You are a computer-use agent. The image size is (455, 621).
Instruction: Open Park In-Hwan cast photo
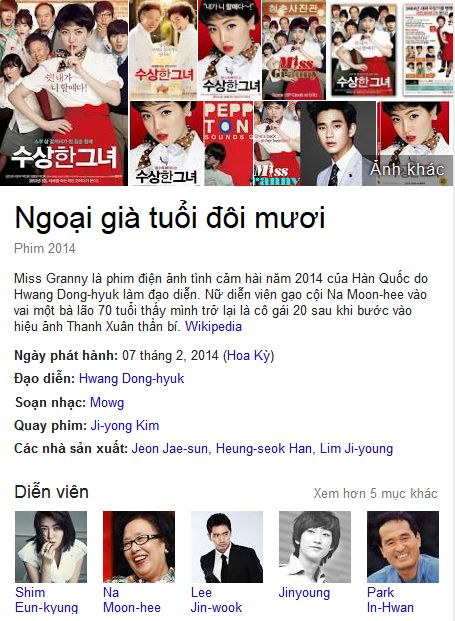tap(403, 547)
